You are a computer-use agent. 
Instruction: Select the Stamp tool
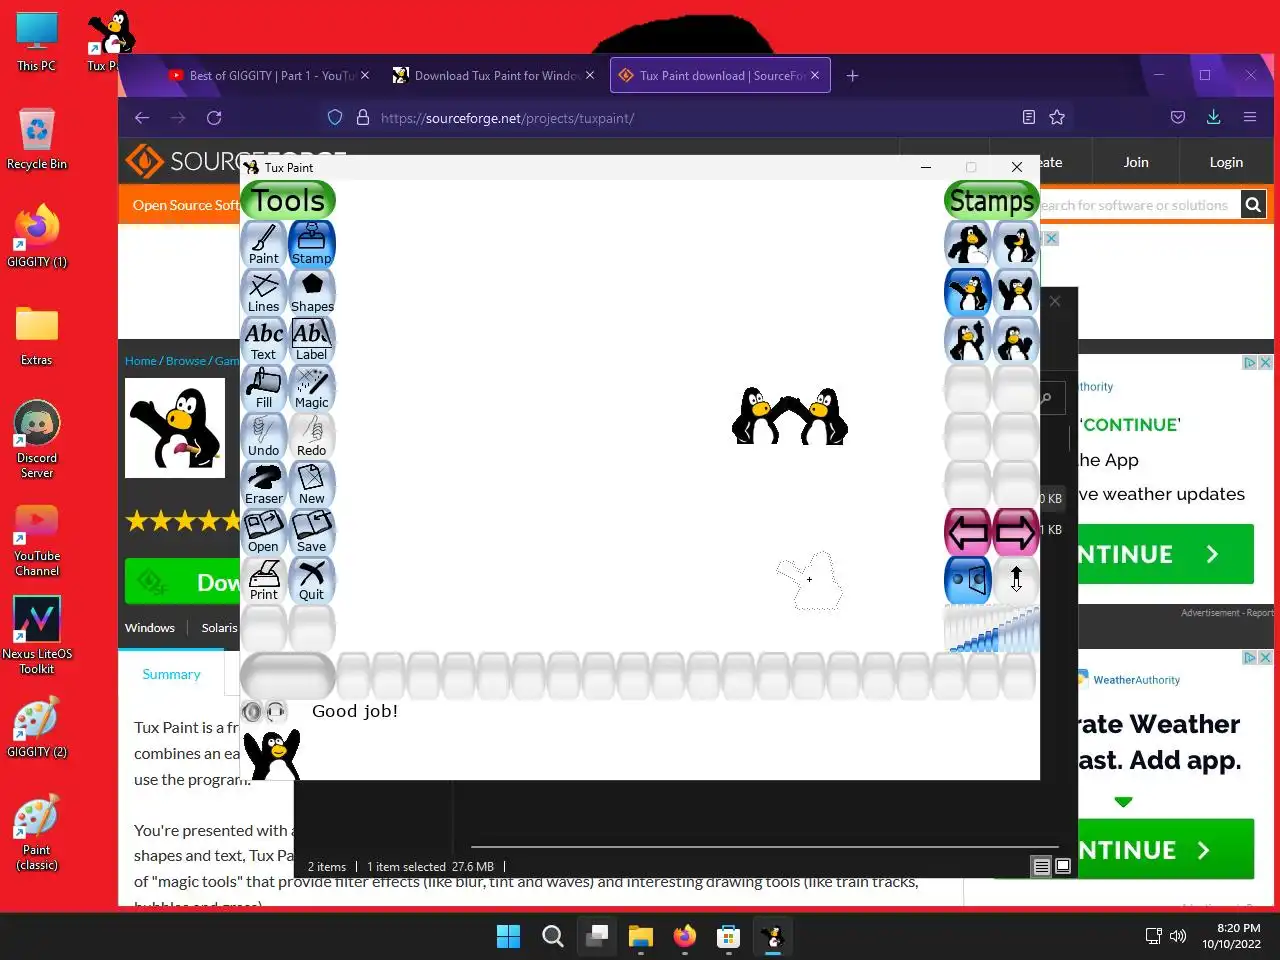coord(312,244)
